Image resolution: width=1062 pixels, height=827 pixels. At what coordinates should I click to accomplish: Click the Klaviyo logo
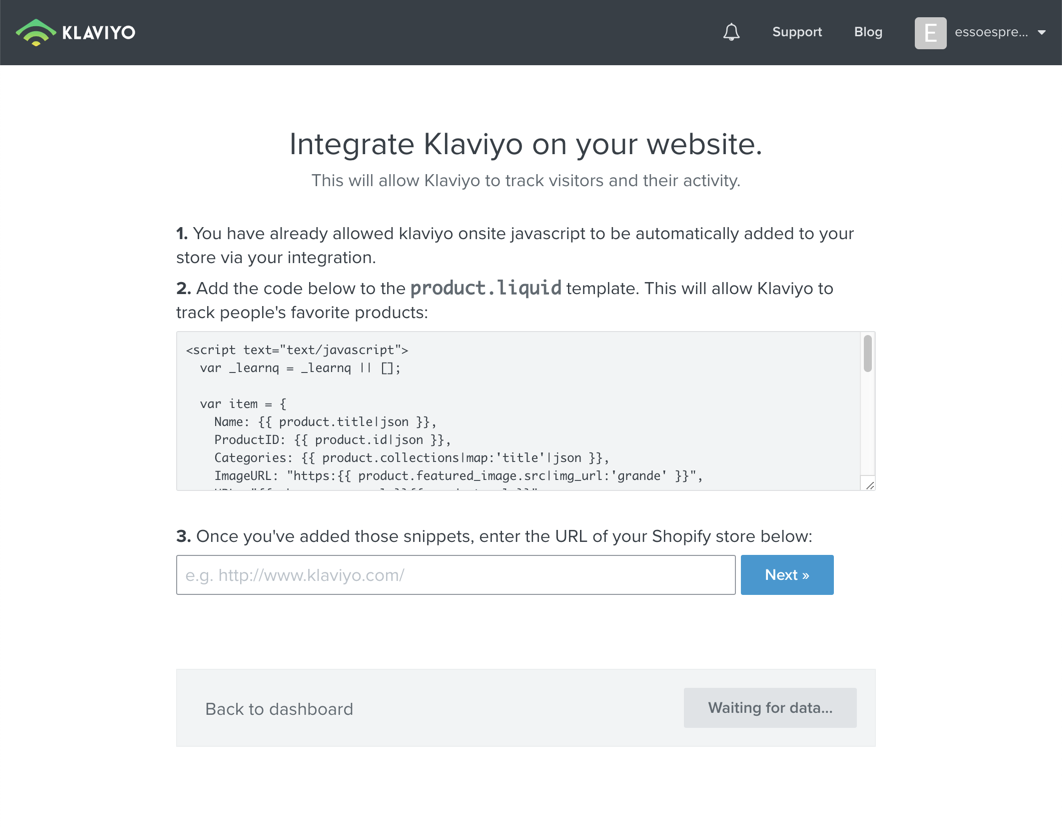click(x=75, y=33)
